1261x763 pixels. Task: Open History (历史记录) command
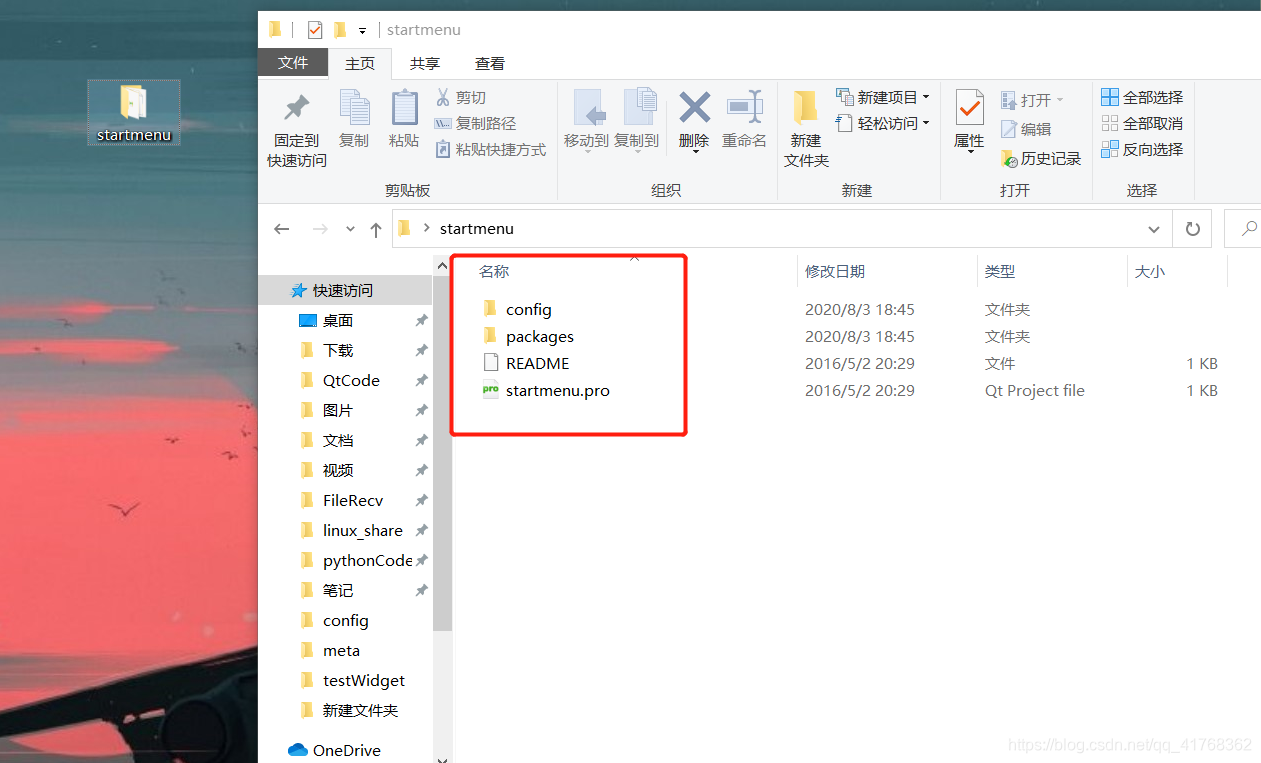click(1041, 158)
